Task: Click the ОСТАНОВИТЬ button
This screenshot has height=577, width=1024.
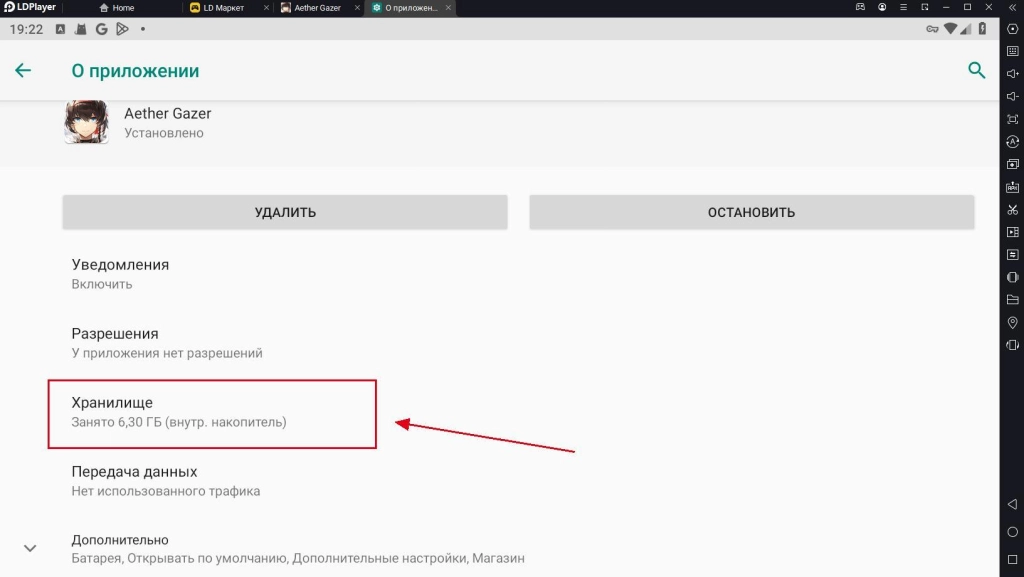Action: click(751, 212)
